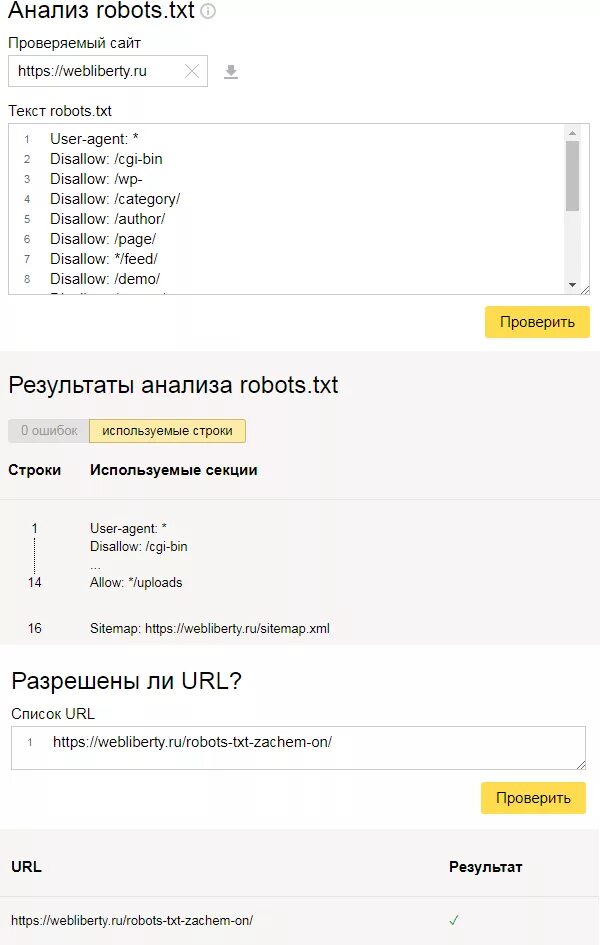Image resolution: width=600 pixels, height=945 pixels.
Task: Open the checked URL in results table
Action: coord(132,920)
